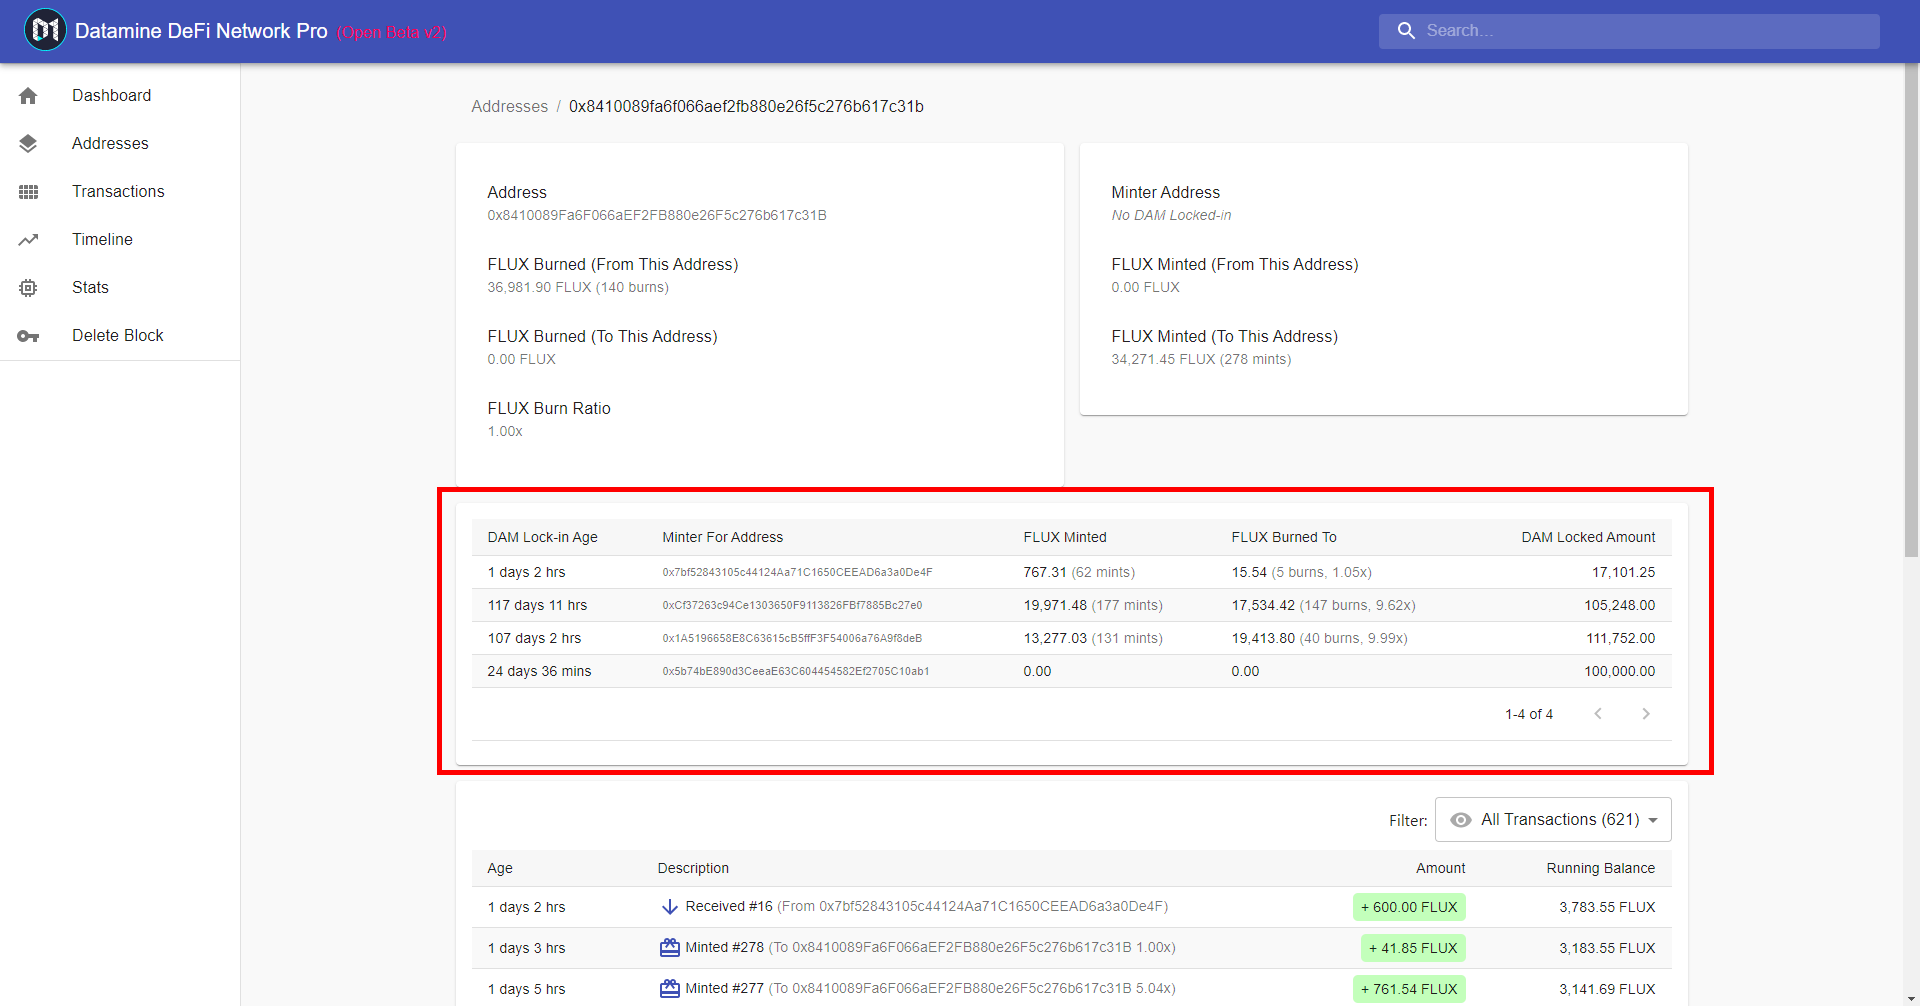
Task: Open Transactions from the sidebar
Action: click(x=120, y=192)
